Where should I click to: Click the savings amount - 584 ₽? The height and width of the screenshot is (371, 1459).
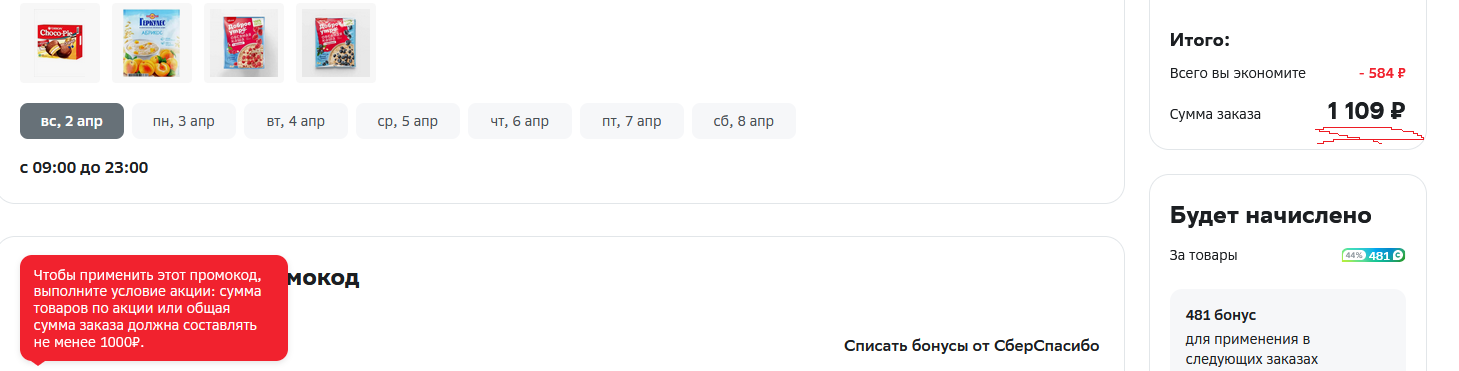[x=1382, y=73]
